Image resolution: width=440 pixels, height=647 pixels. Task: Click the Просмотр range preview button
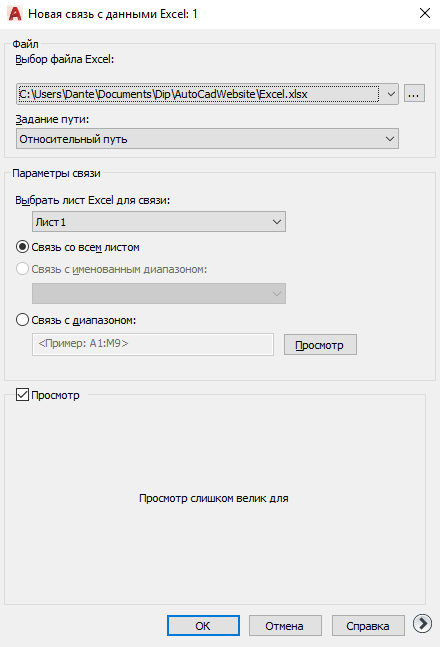320,345
